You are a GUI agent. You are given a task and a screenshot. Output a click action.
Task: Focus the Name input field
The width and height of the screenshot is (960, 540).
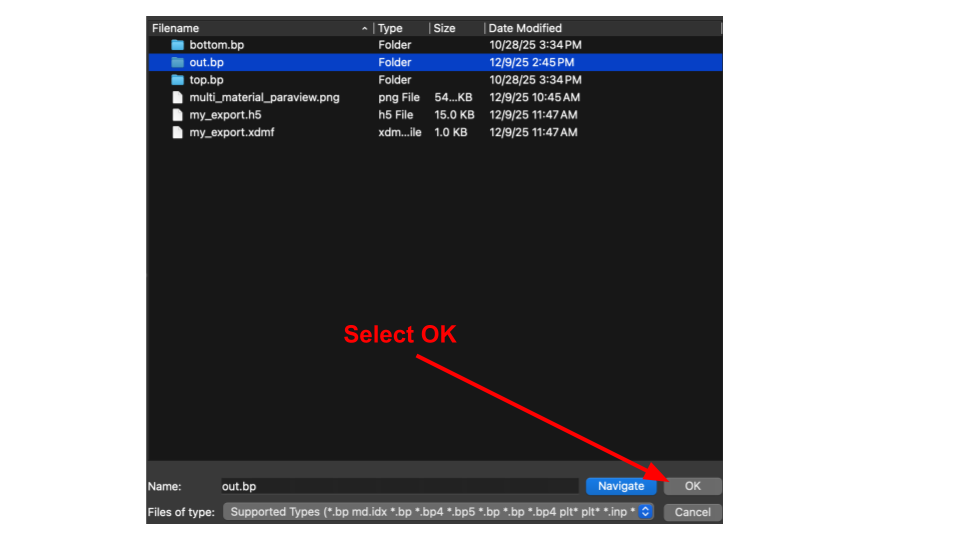pos(399,486)
